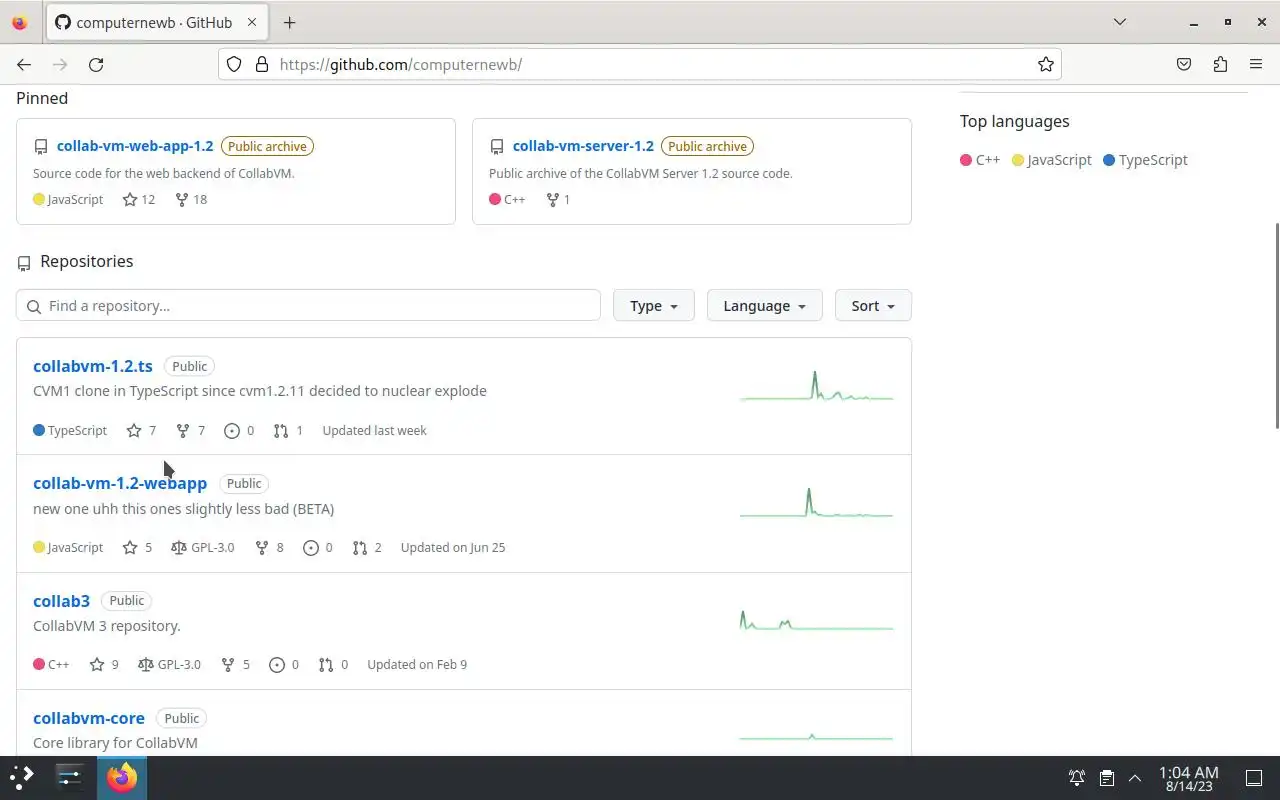Open the collab-vm-server-1.2 pinned repository
This screenshot has height=800, width=1280.
[583, 146]
